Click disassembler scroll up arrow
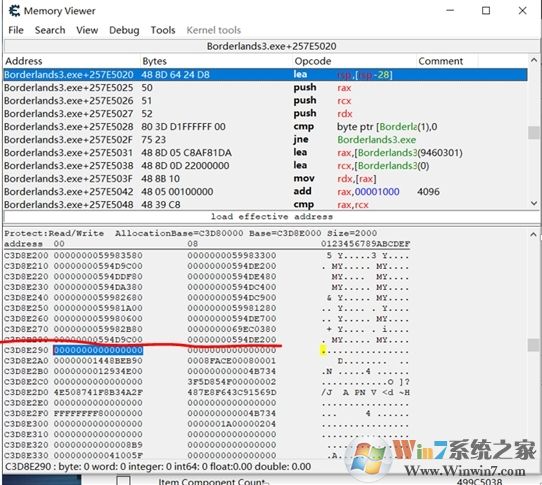The height and width of the screenshot is (485, 542). click(534, 60)
